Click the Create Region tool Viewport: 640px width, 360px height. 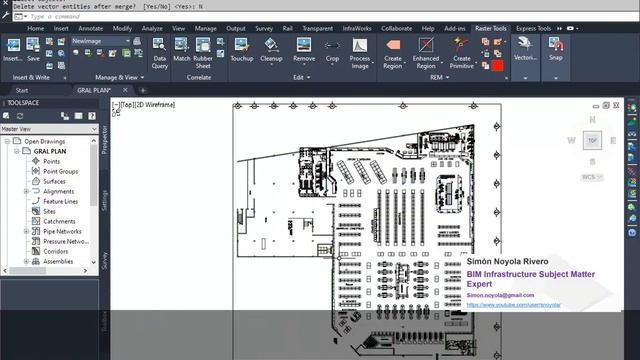(x=393, y=53)
